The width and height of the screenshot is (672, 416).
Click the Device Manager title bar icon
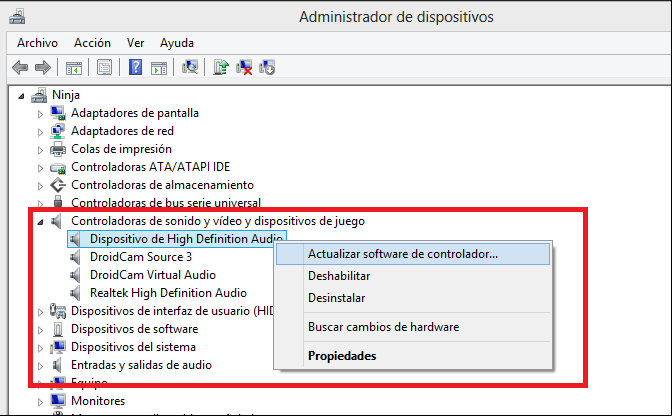tap(17, 16)
